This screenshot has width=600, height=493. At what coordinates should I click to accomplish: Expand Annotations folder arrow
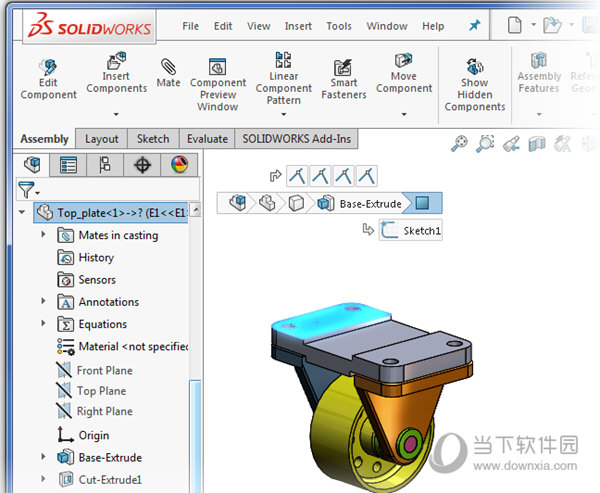click(43, 301)
